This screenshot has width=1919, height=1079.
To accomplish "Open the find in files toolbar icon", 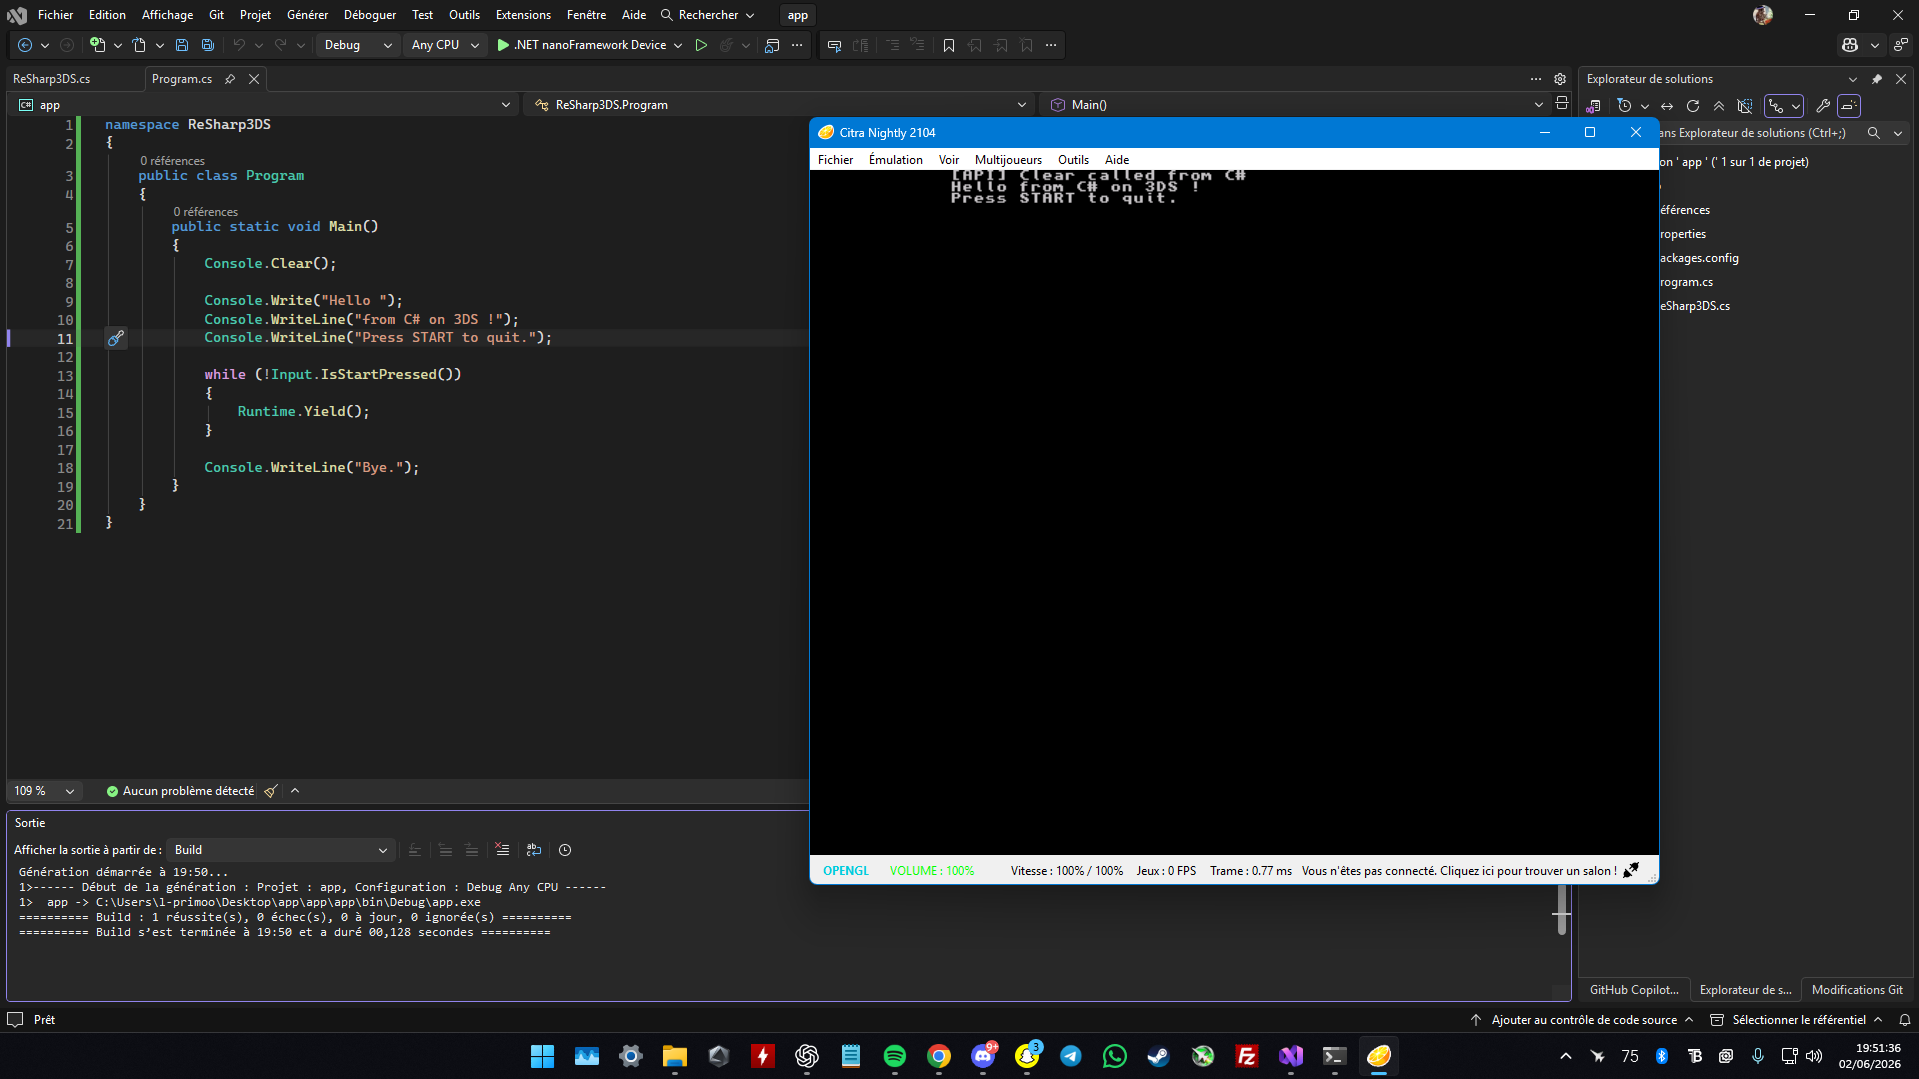I will [x=772, y=45].
